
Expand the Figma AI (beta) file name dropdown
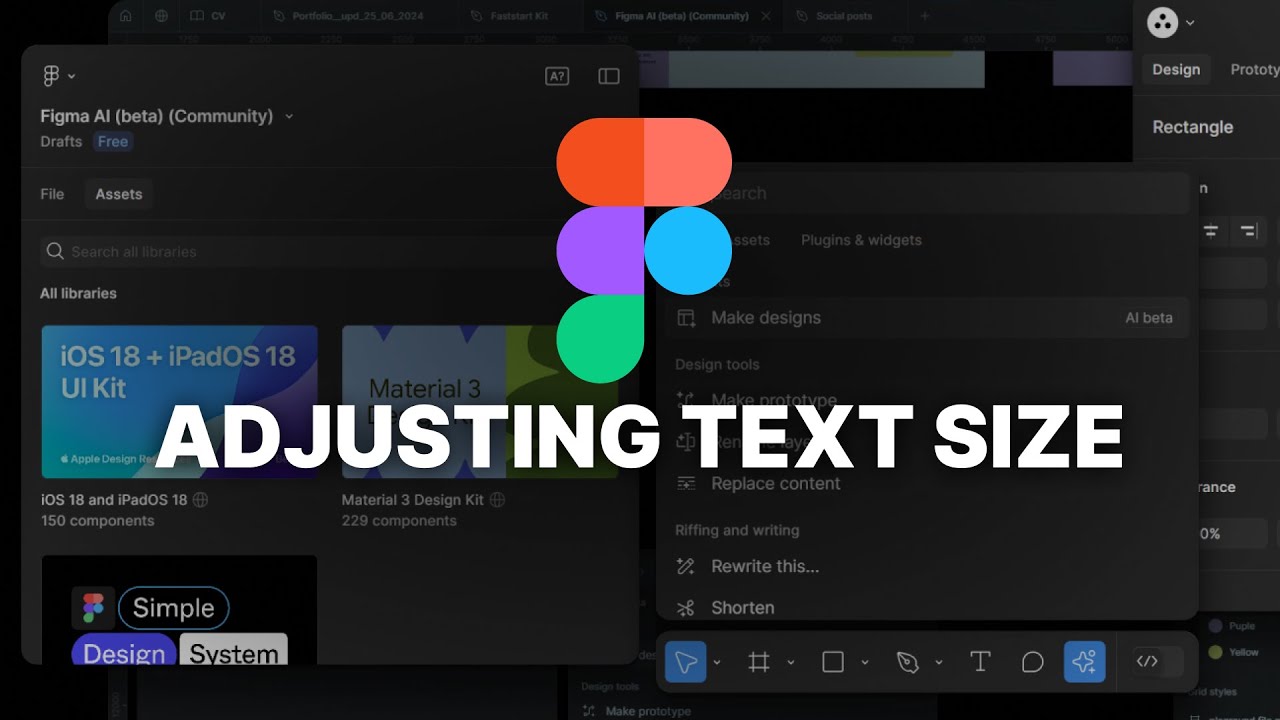pyautogui.click(x=289, y=116)
